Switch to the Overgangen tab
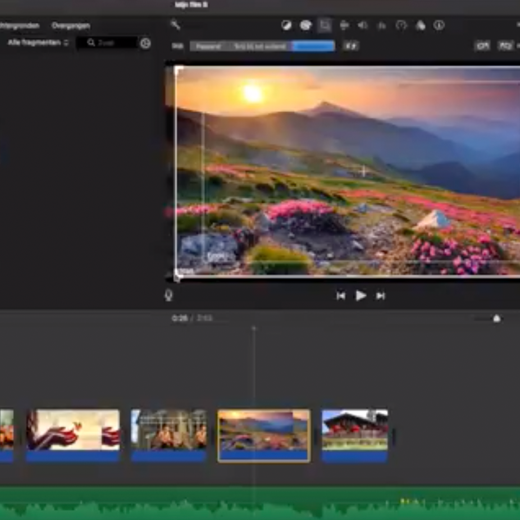The width and height of the screenshot is (520, 520). pyautogui.click(x=71, y=26)
